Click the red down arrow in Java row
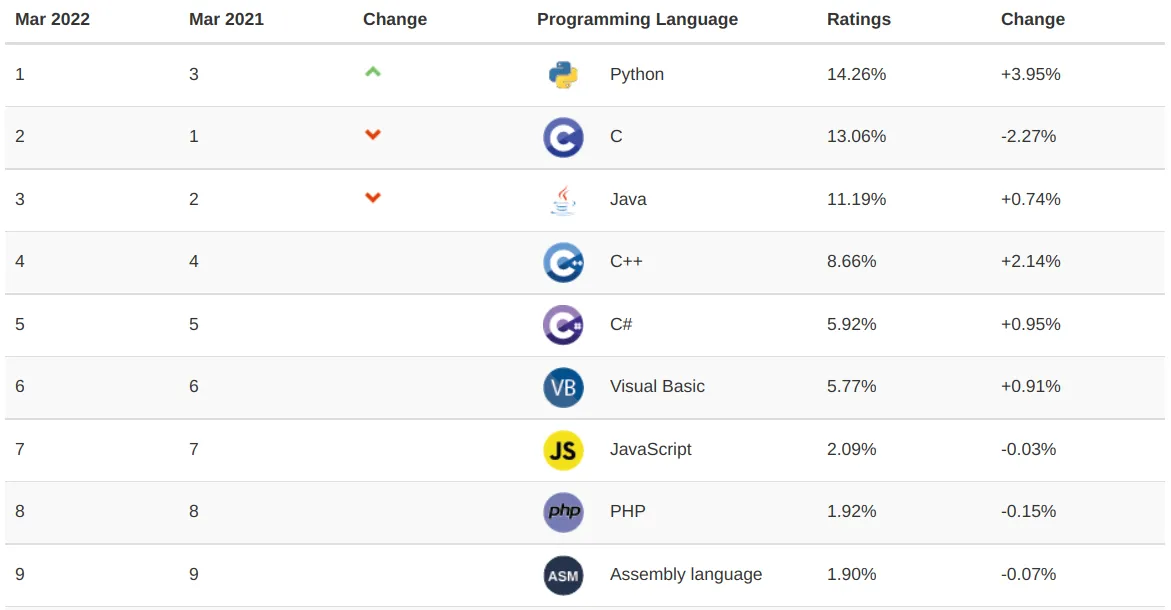This screenshot has height=610, width=1171. 373,198
